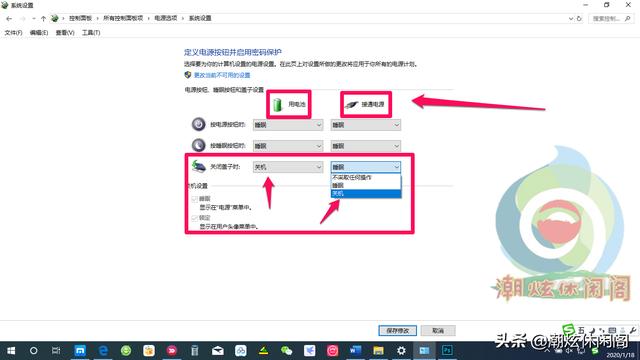This screenshot has width=640, height=360.
Task: Open Microsoft Word from the taskbar
Action: (x=355, y=351)
